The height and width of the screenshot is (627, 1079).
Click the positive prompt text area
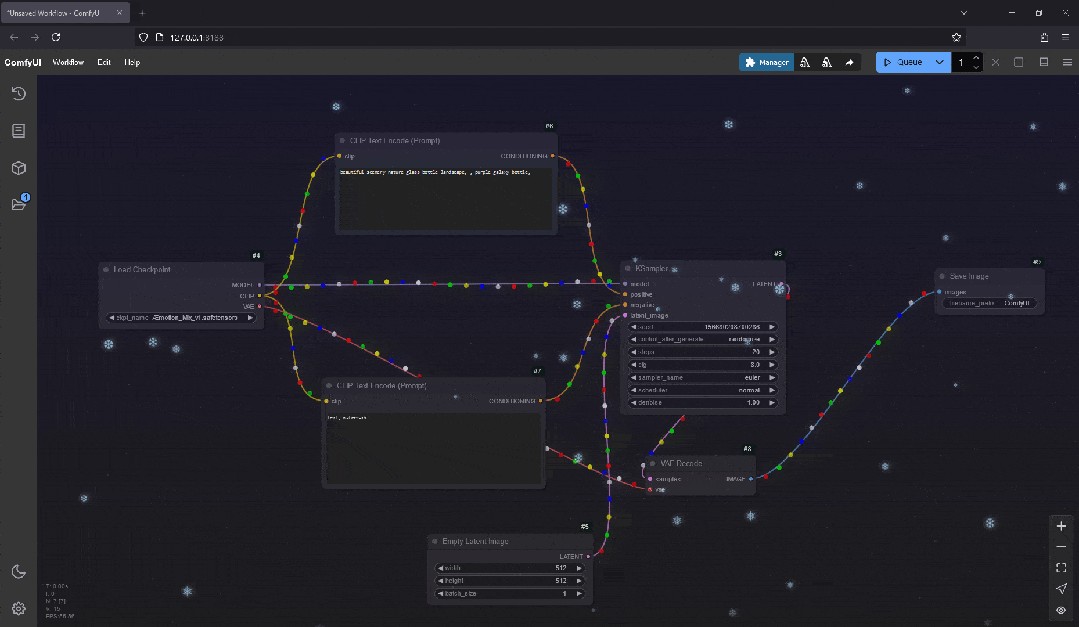pyautogui.click(x=445, y=198)
